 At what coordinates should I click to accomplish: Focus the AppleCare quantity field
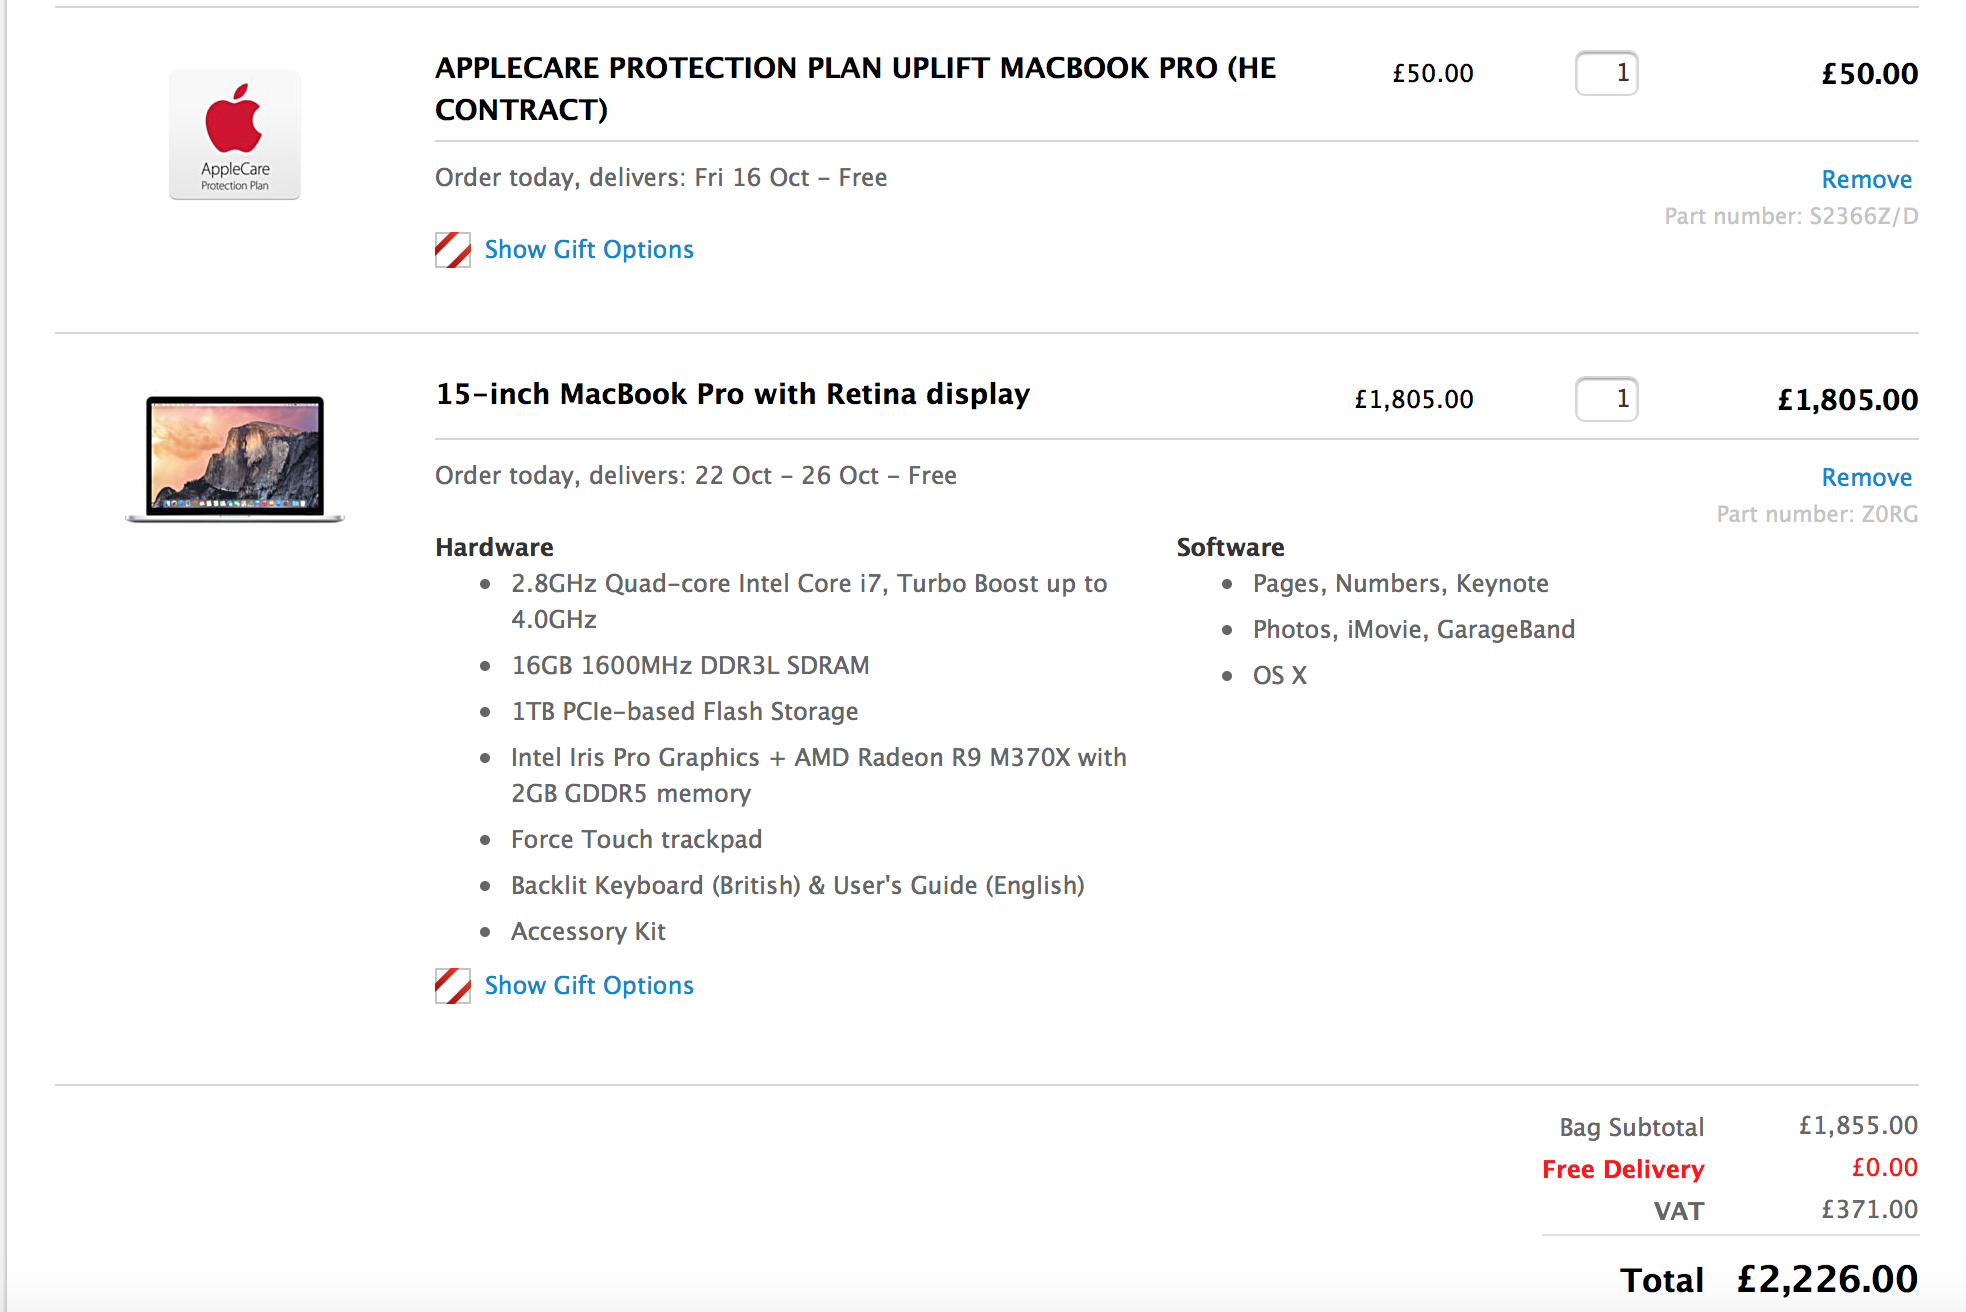pyautogui.click(x=1606, y=73)
